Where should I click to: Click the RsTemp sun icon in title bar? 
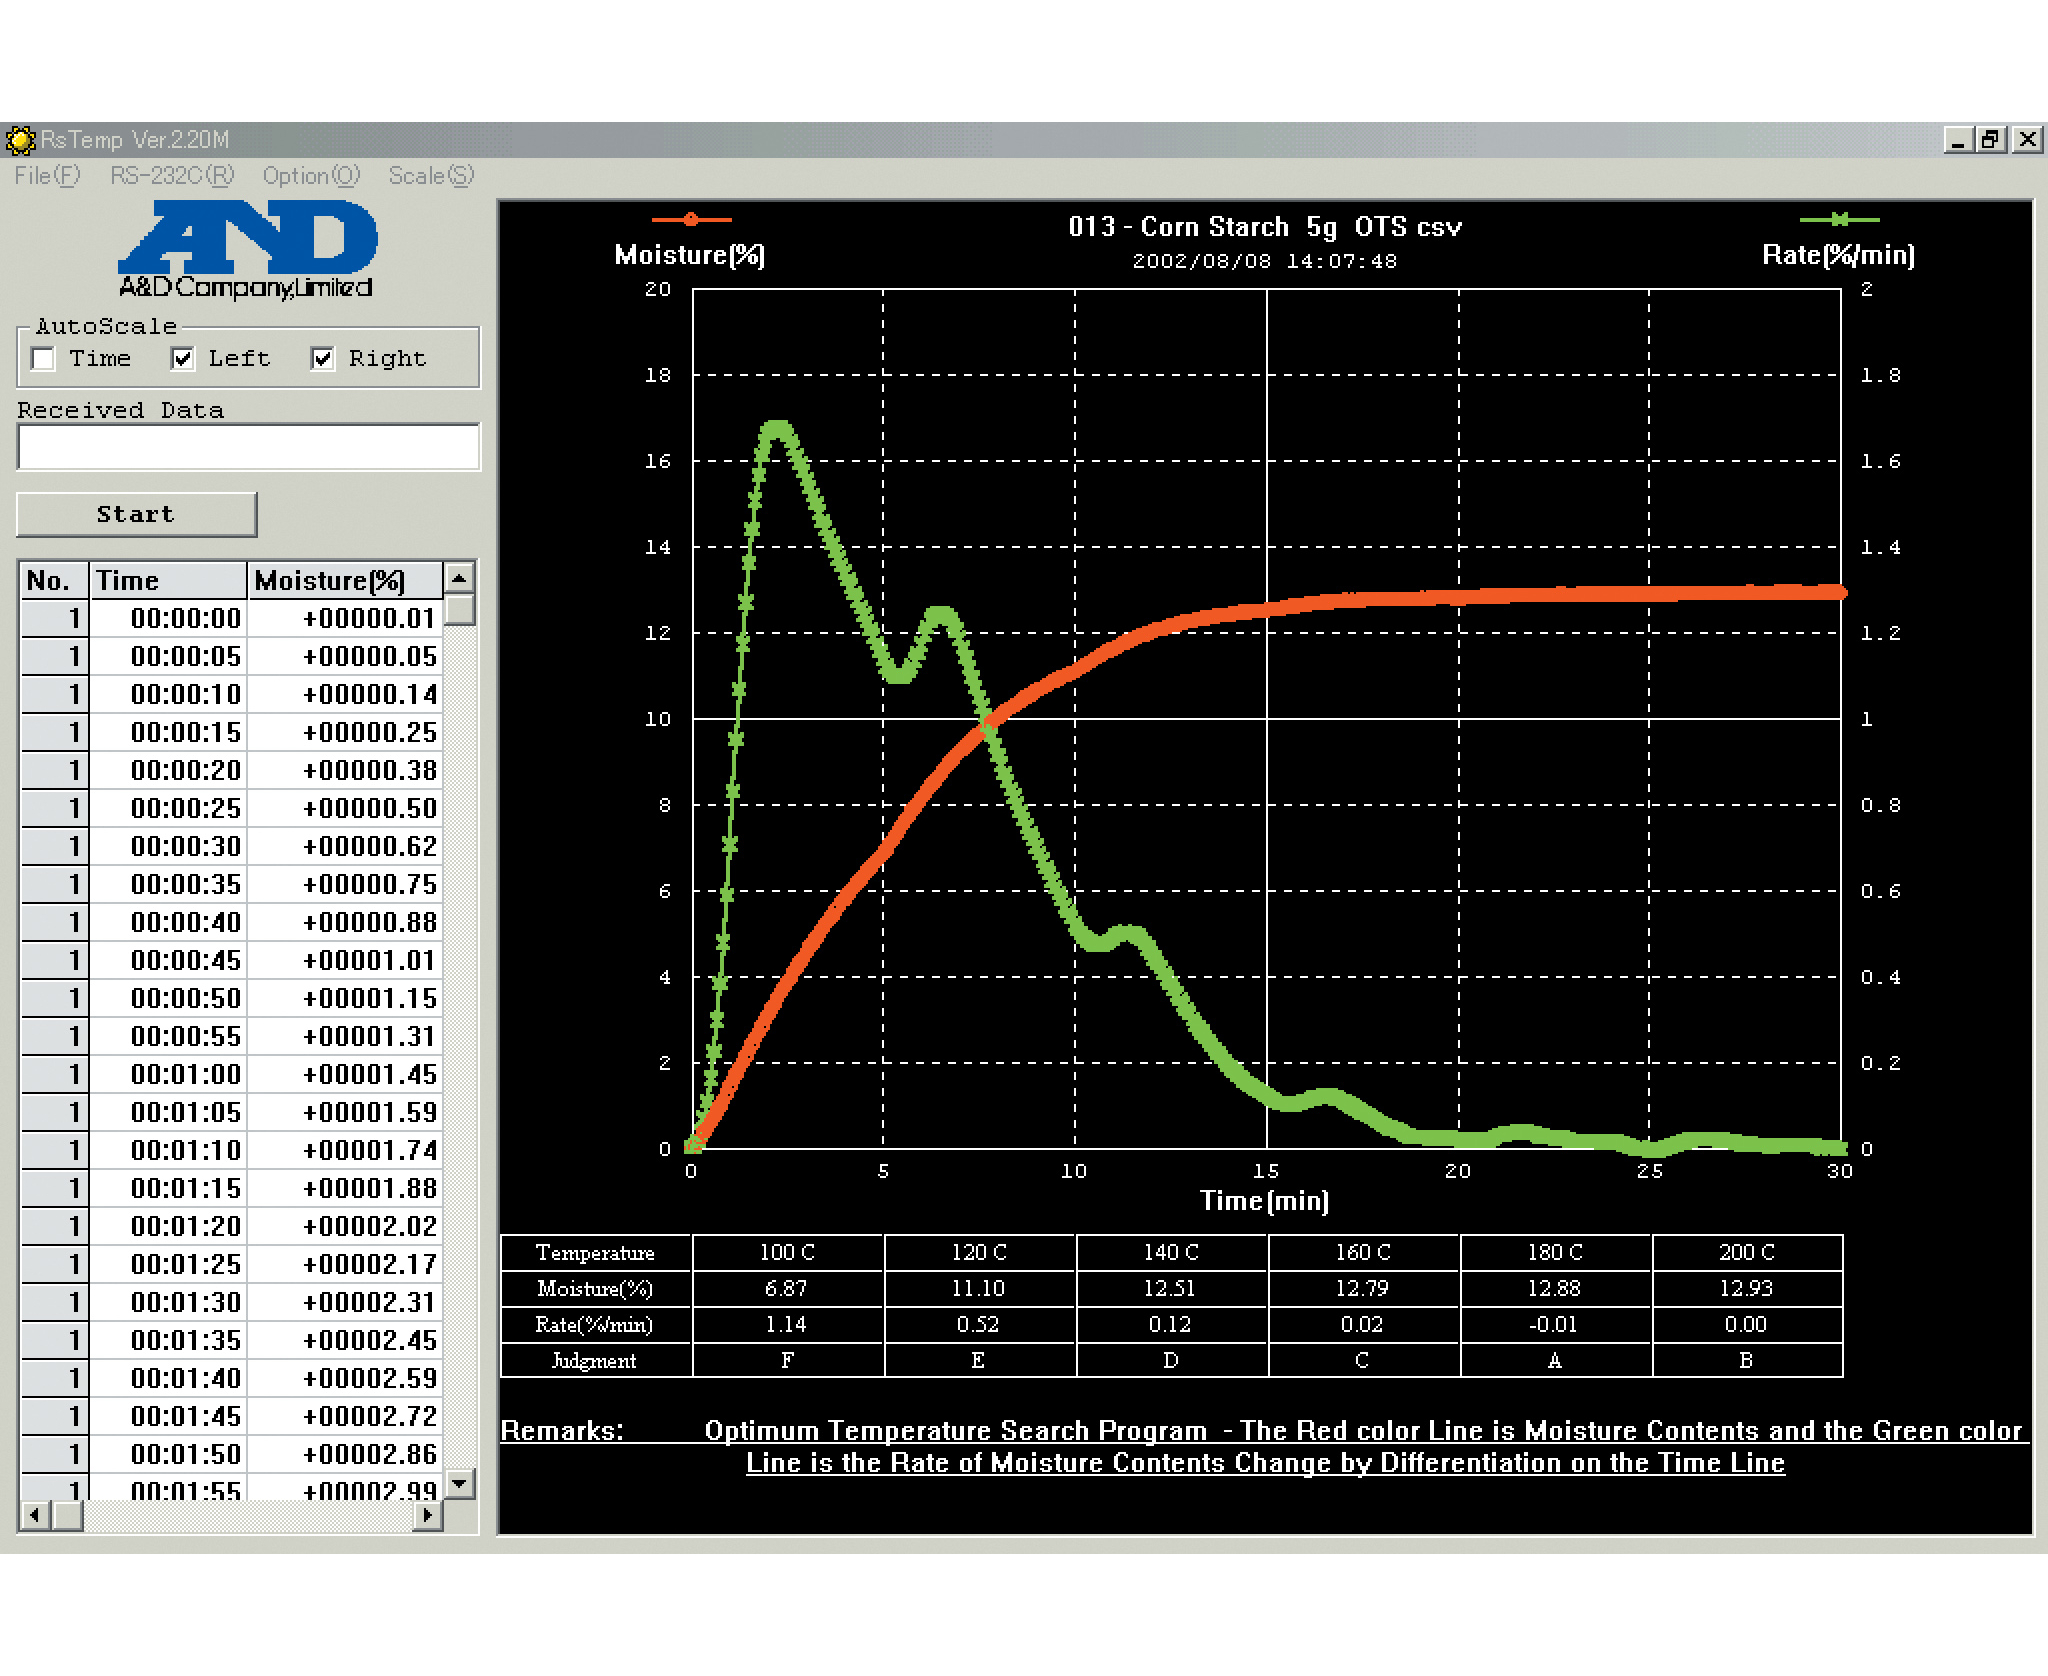click(x=20, y=140)
